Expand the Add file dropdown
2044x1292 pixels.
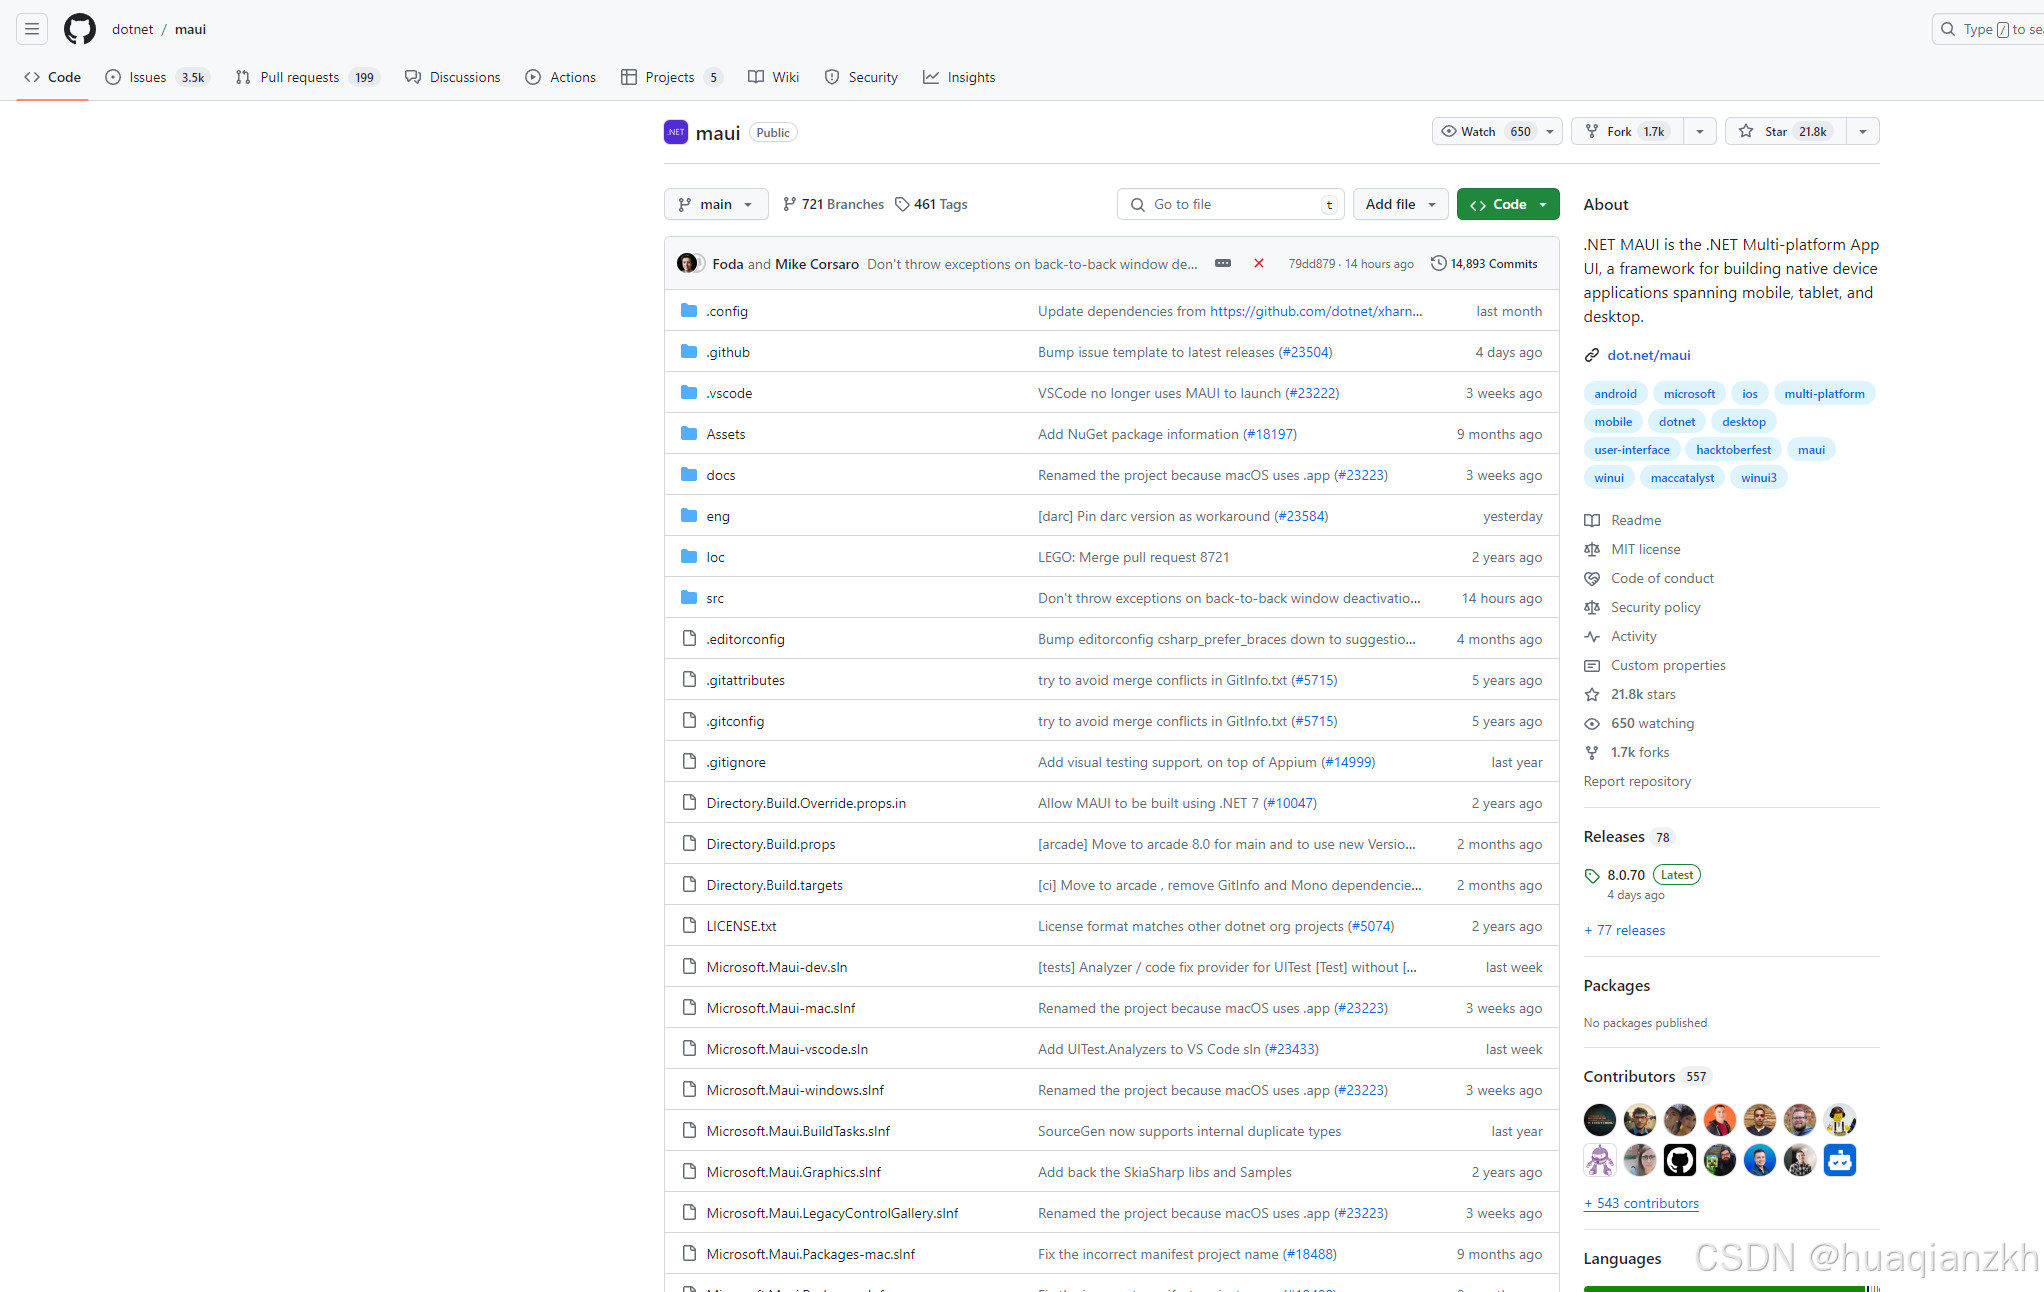(1401, 204)
